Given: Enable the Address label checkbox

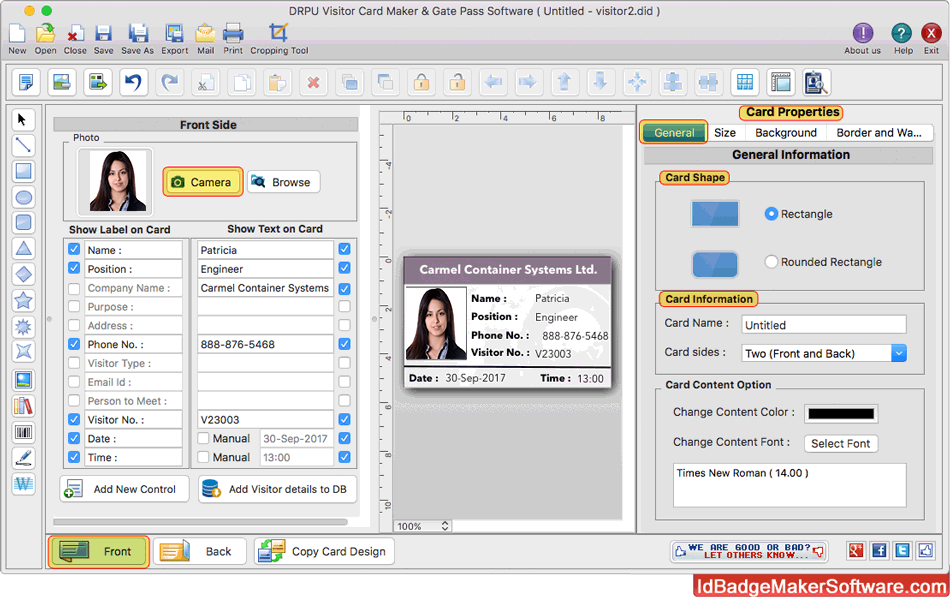Looking at the screenshot, I should 74,325.
